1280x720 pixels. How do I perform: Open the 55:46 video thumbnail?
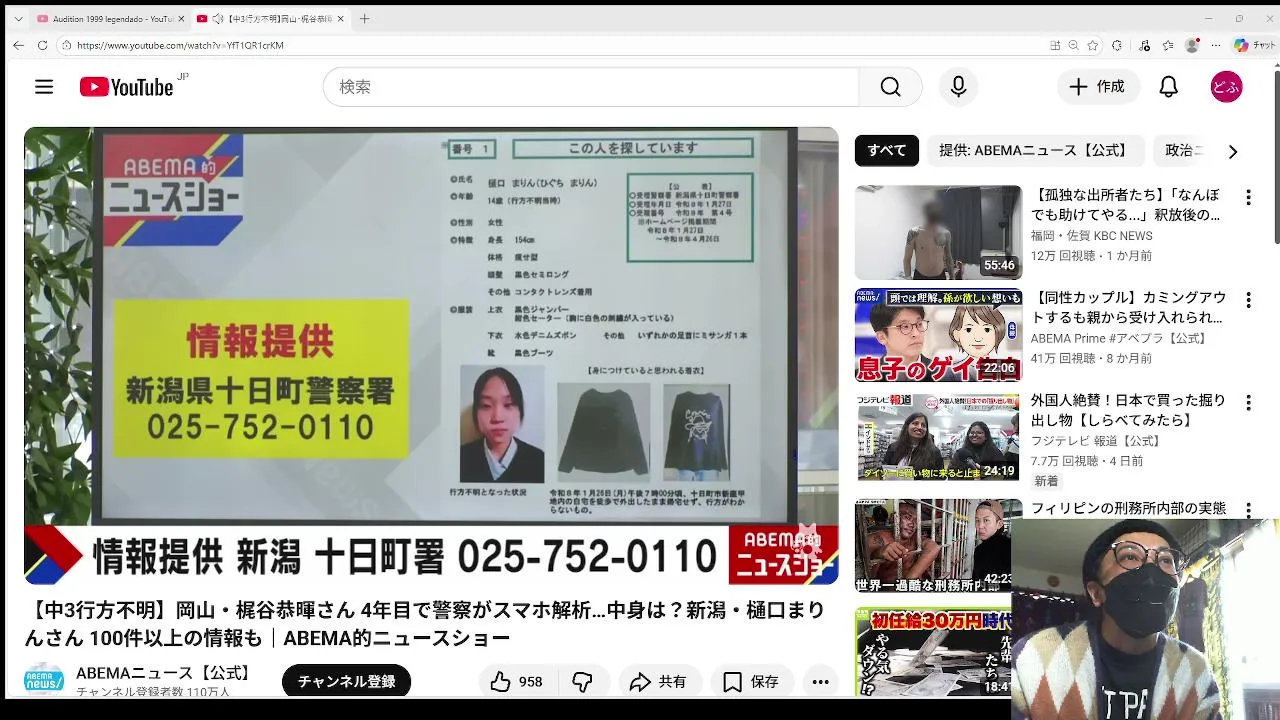tap(938, 232)
